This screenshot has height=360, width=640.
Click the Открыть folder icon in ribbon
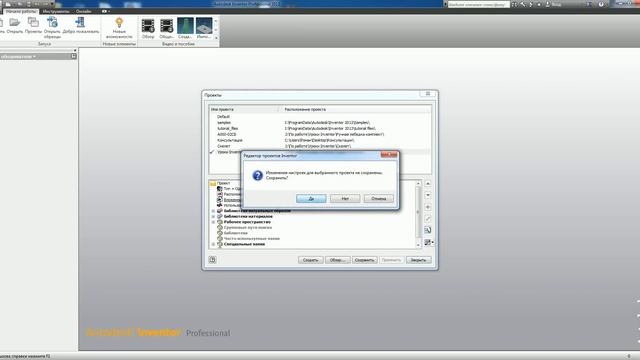pyautogui.click(x=15, y=22)
